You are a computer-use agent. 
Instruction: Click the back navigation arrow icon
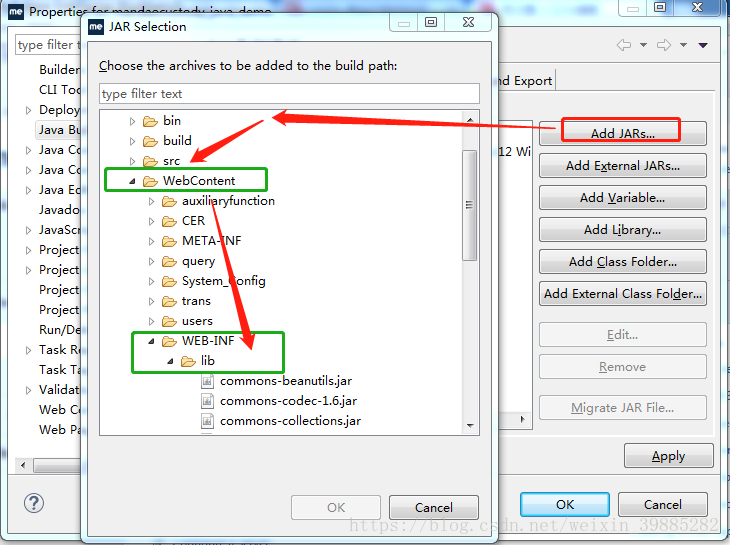(624, 45)
